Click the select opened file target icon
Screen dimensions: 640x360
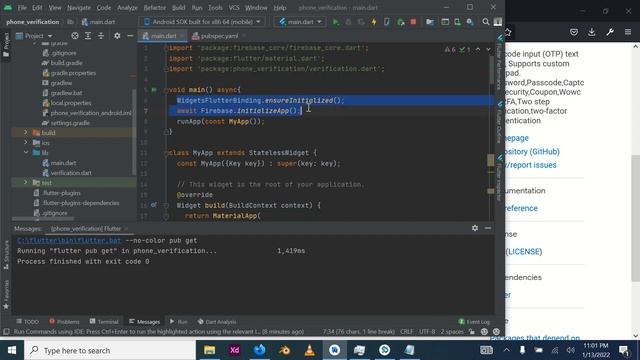click(x=75, y=36)
